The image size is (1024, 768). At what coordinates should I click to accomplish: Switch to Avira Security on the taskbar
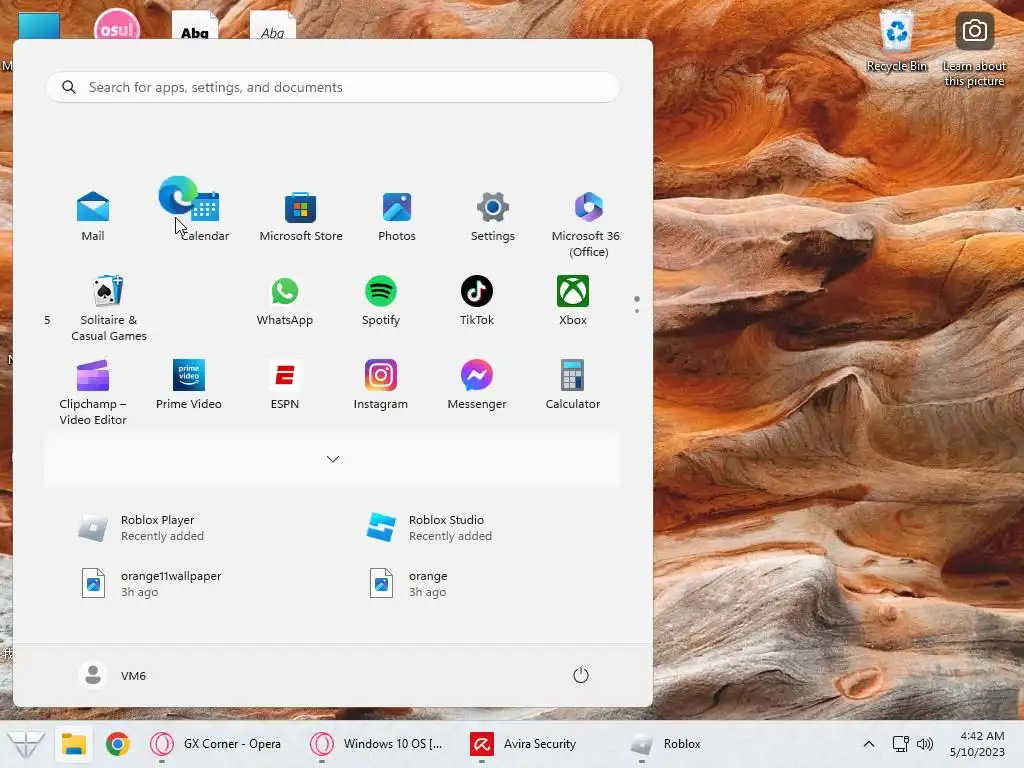(x=524, y=744)
